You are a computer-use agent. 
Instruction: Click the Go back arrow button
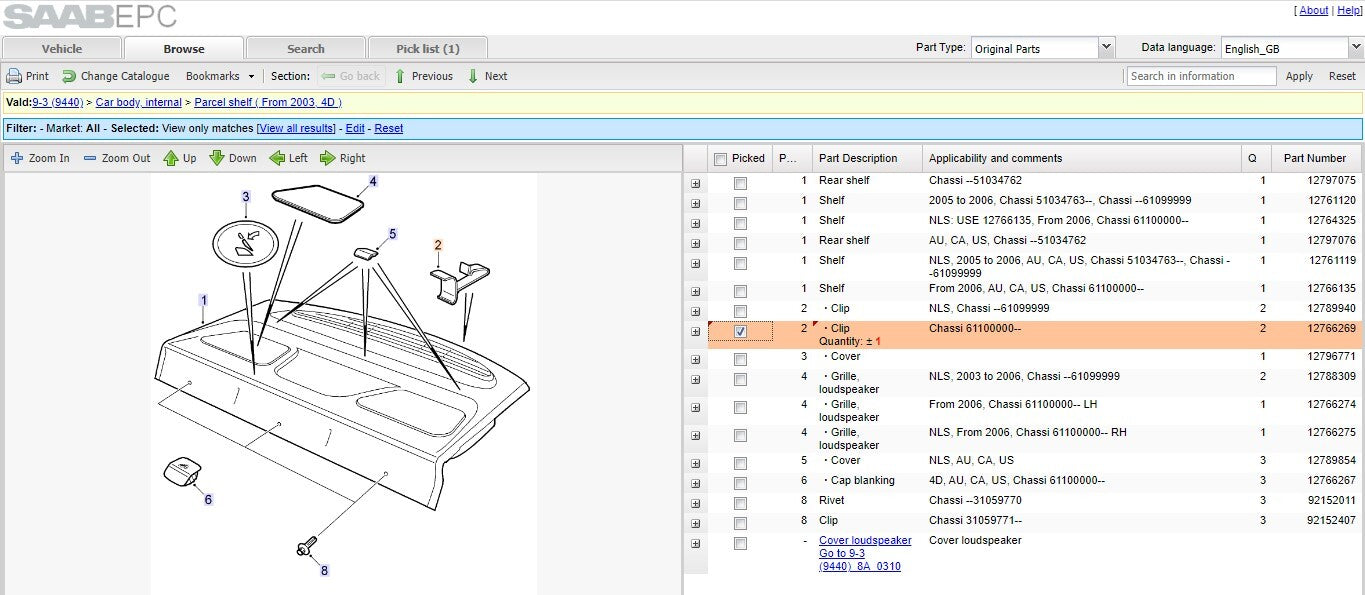point(351,76)
